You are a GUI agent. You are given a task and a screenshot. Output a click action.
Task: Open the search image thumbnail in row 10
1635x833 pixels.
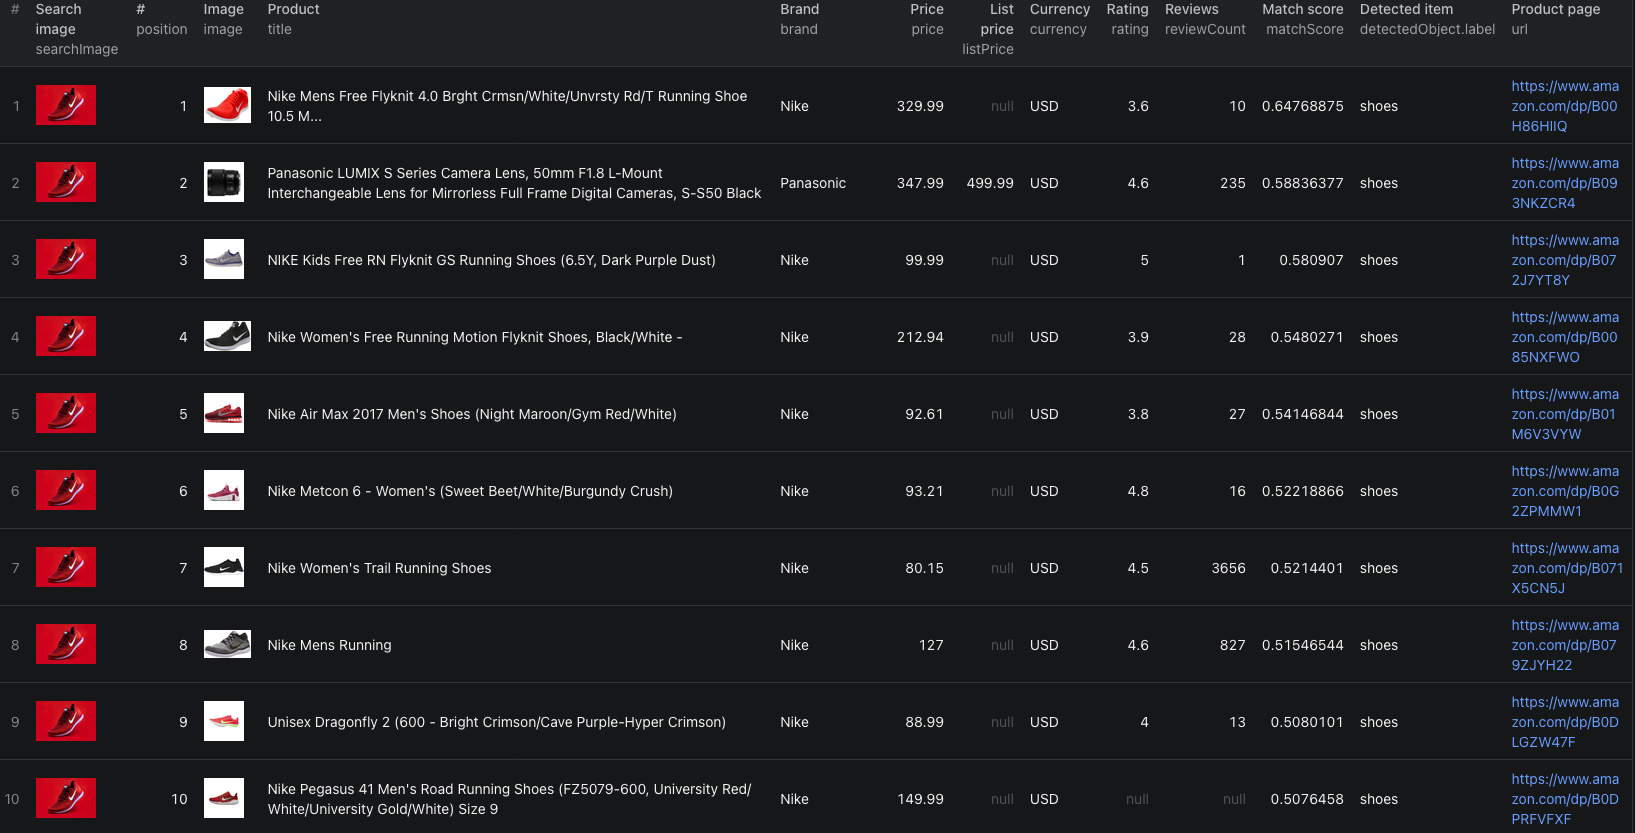pyautogui.click(x=66, y=798)
